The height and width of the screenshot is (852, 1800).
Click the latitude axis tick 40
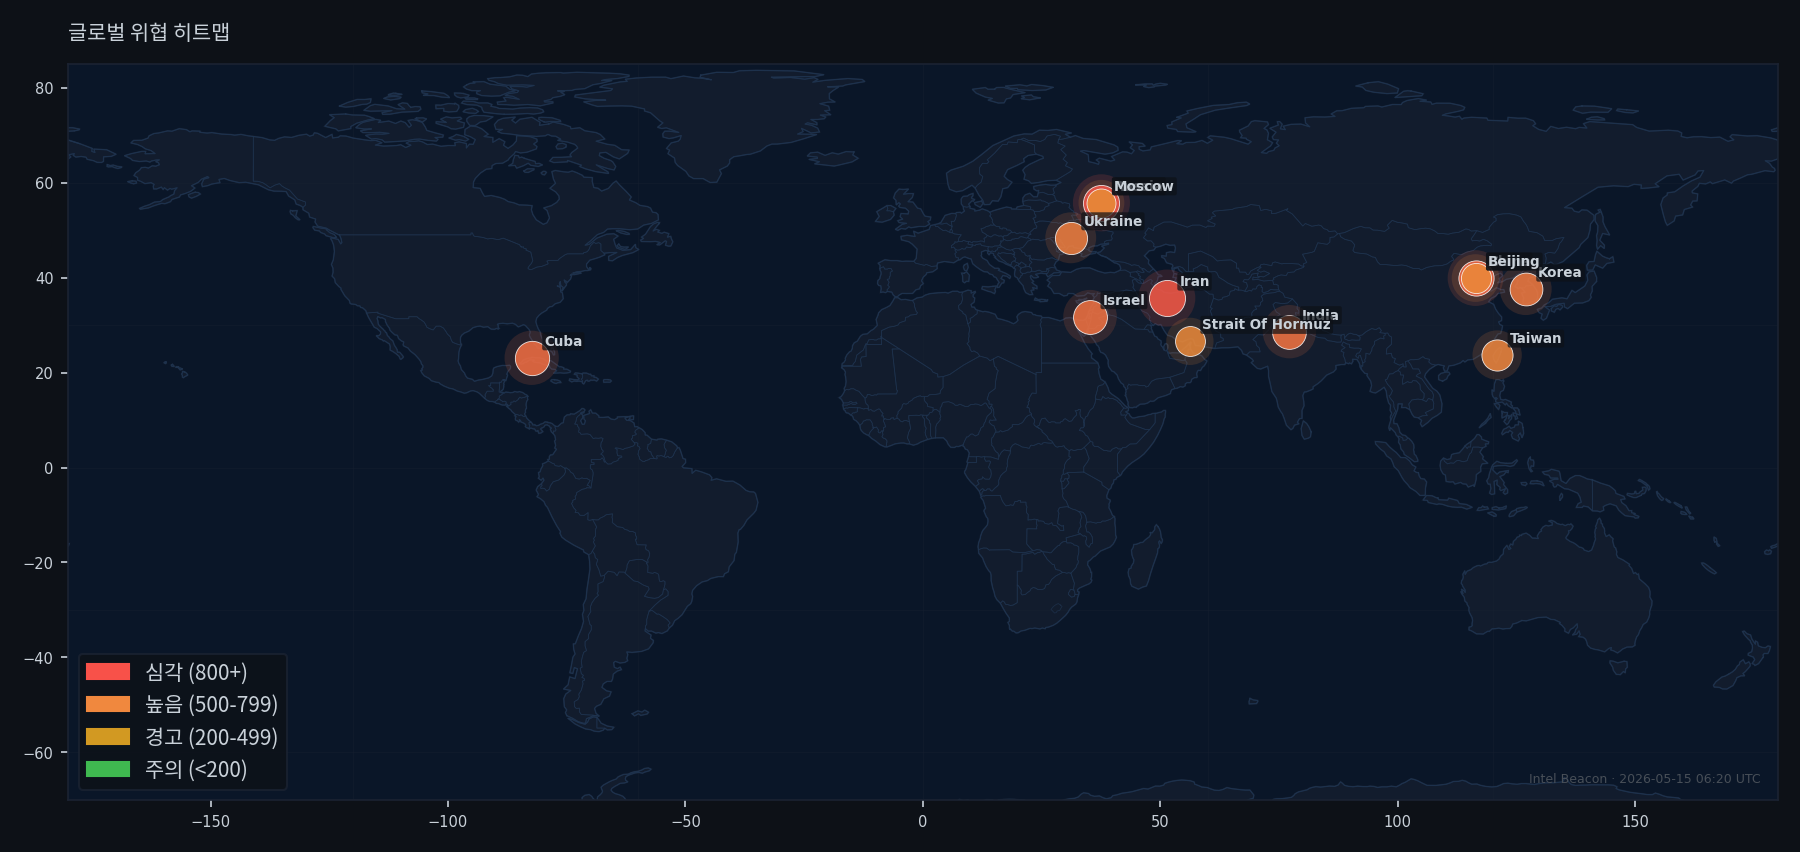point(44,278)
